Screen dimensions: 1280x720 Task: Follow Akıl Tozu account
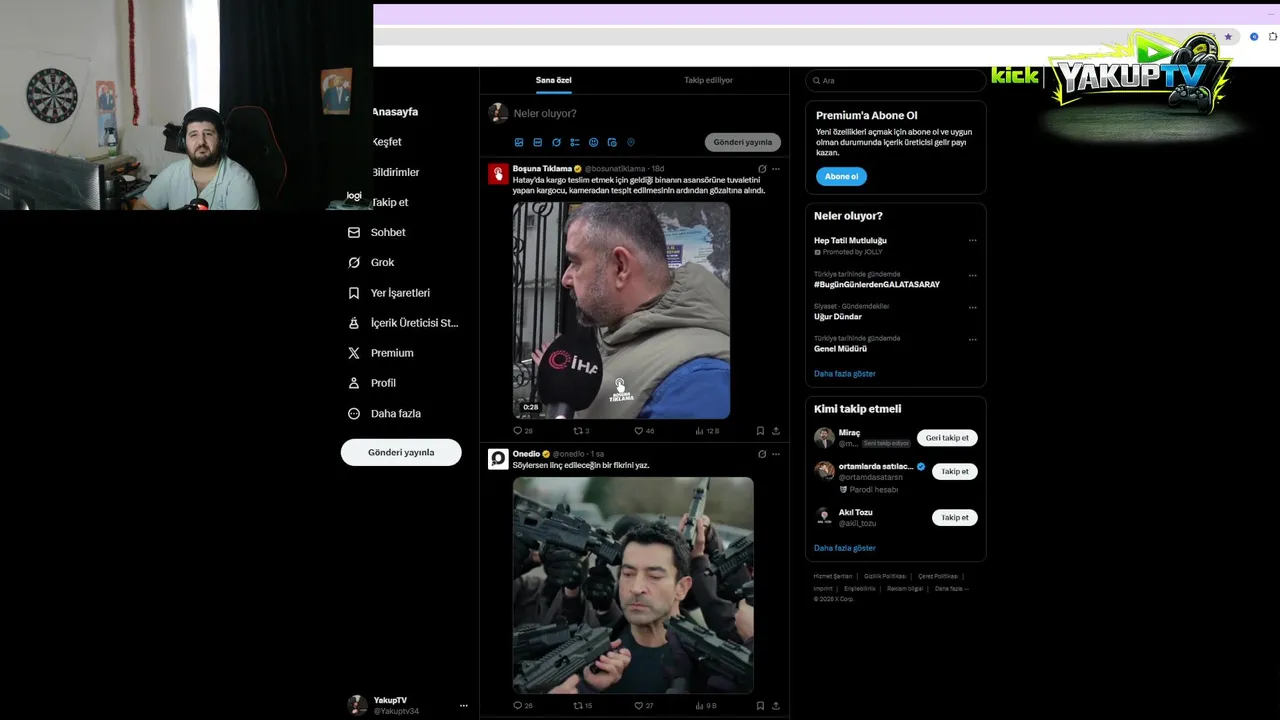tap(955, 517)
